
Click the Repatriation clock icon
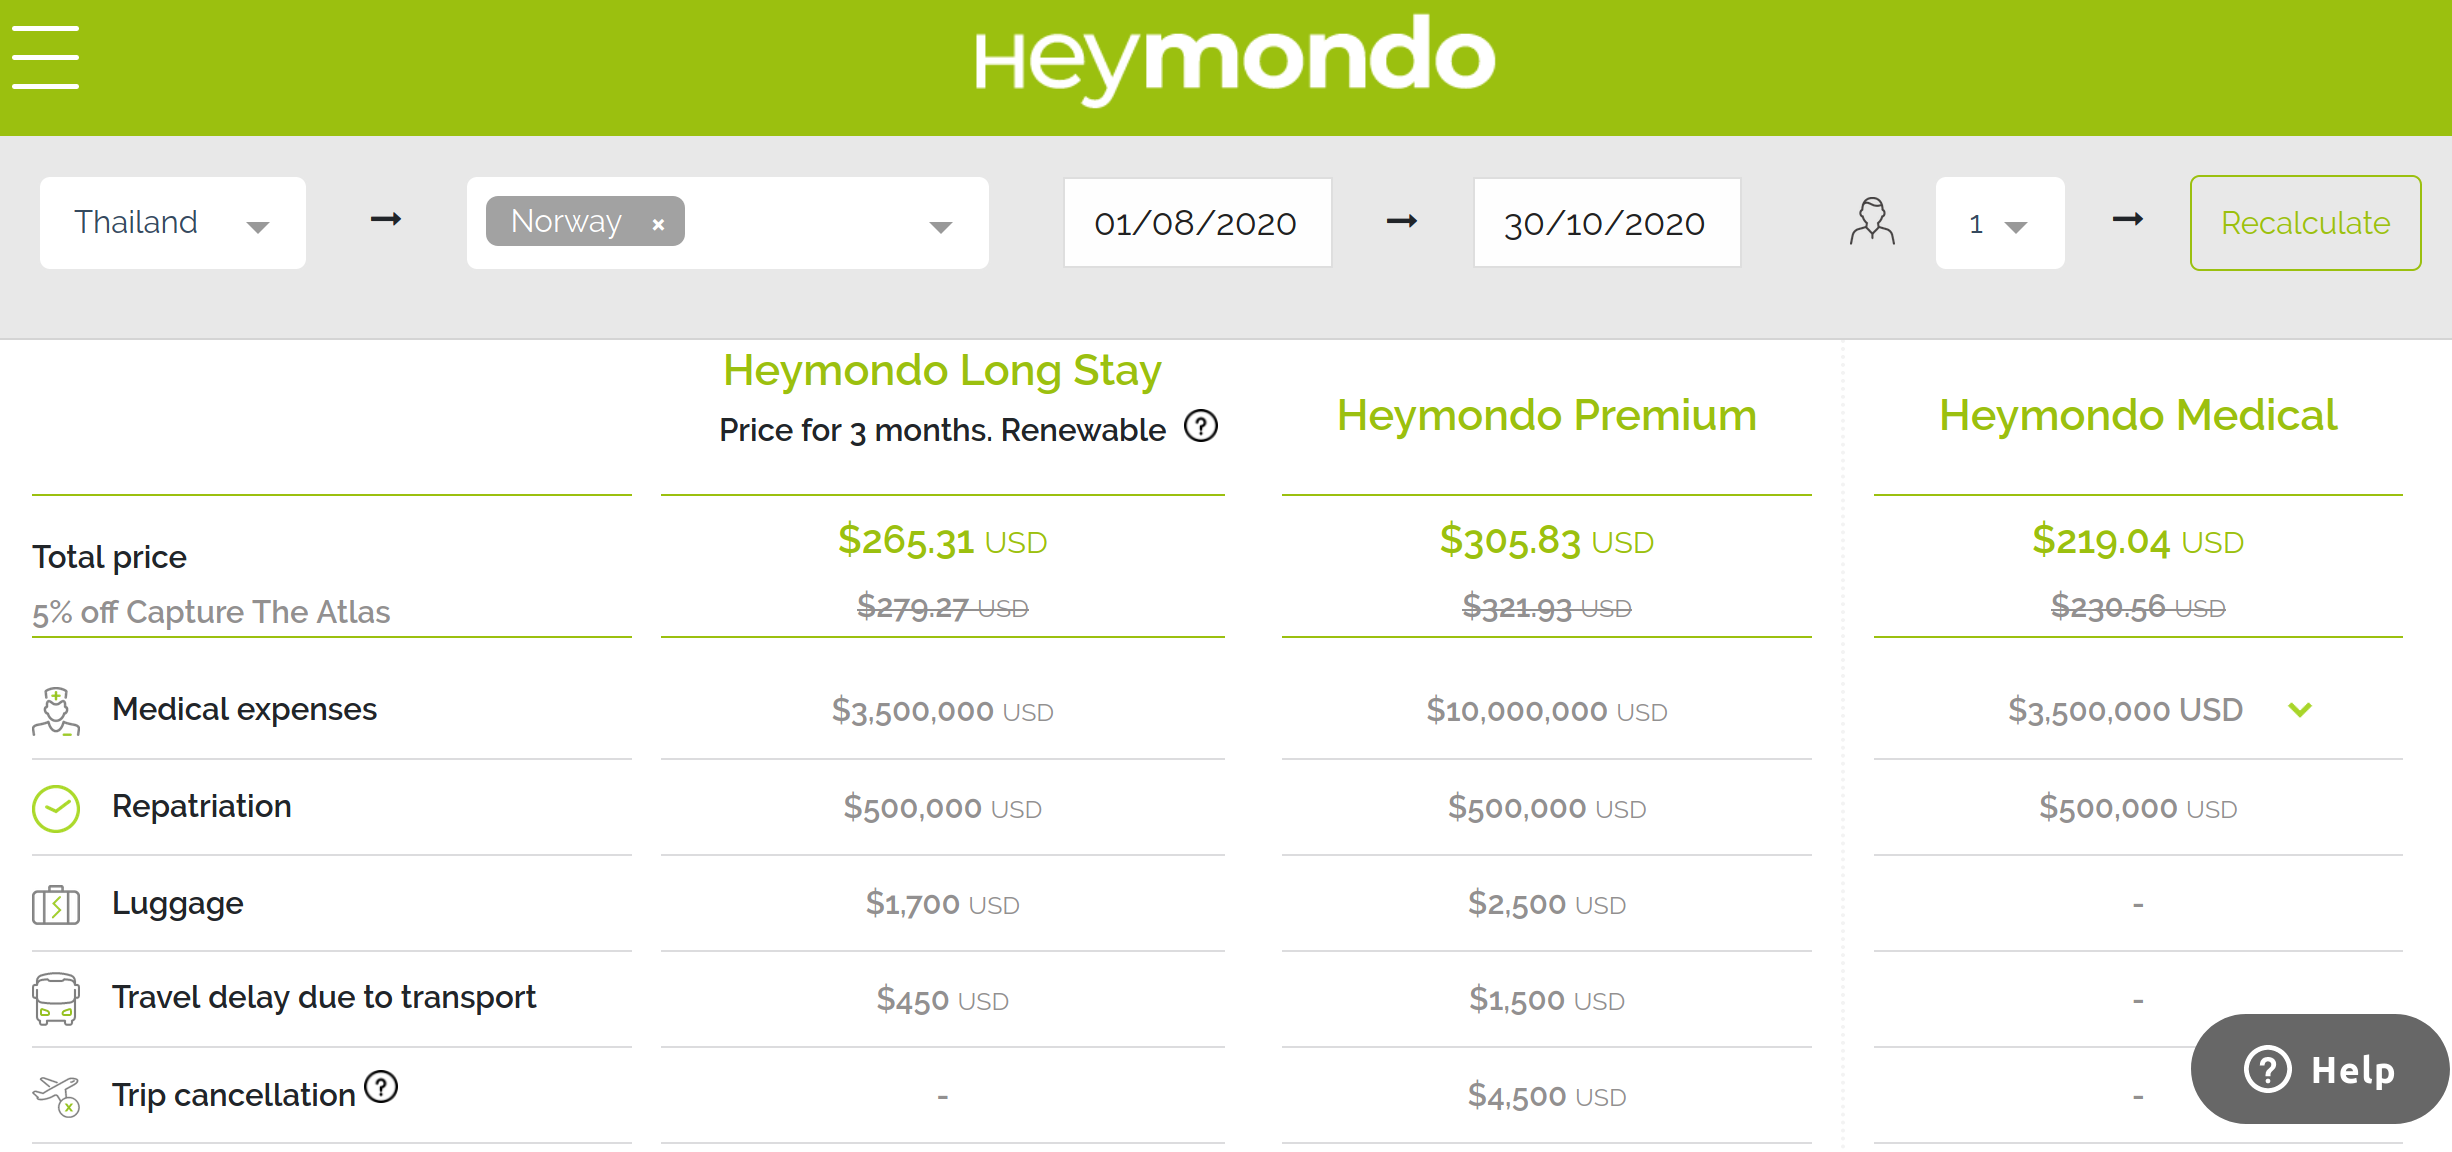coord(56,808)
